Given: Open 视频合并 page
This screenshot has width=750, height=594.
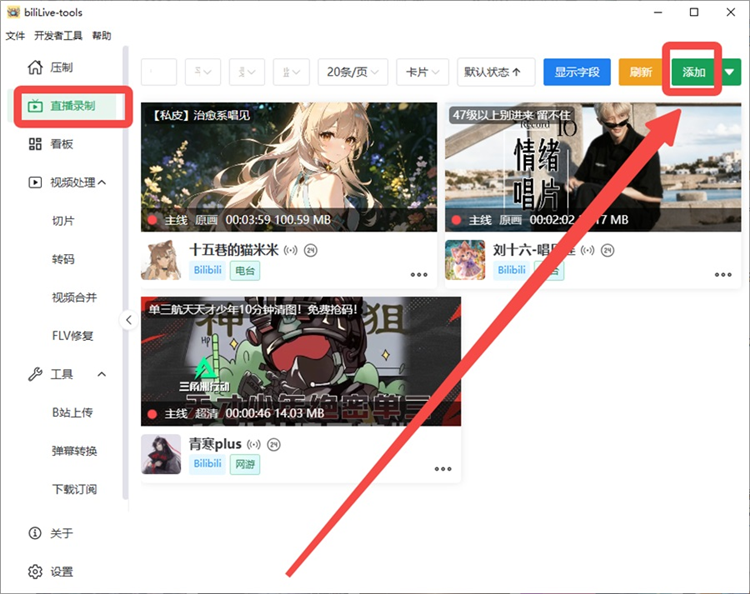Looking at the screenshot, I should pyautogui.click(x=74, y=297).
